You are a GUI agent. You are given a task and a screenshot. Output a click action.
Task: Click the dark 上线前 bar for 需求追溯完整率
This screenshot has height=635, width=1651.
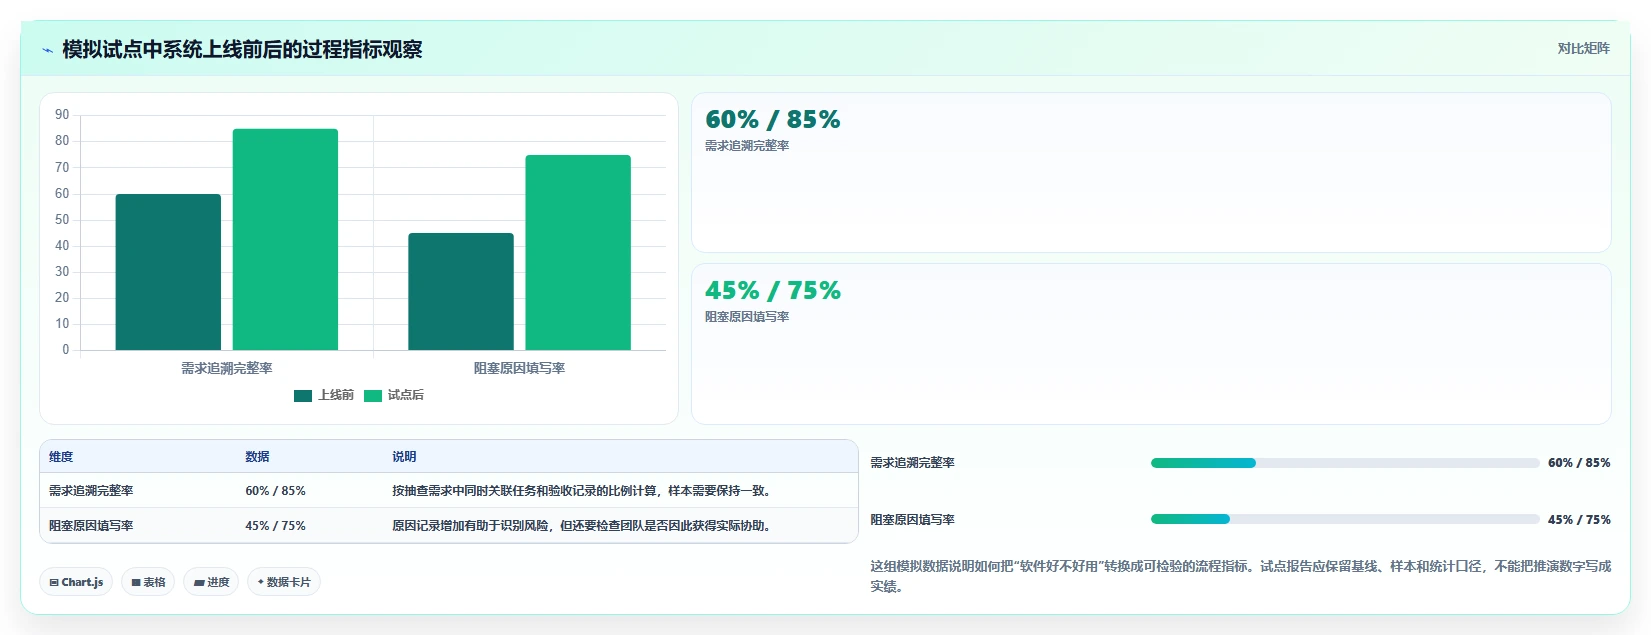click(168, 272)
